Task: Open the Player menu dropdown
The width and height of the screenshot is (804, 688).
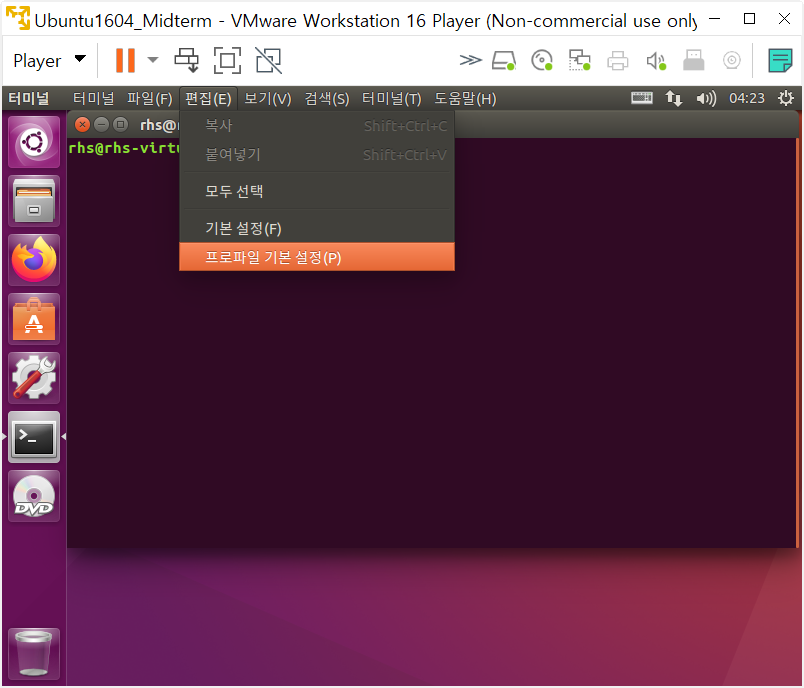Action: click(49, 60)
